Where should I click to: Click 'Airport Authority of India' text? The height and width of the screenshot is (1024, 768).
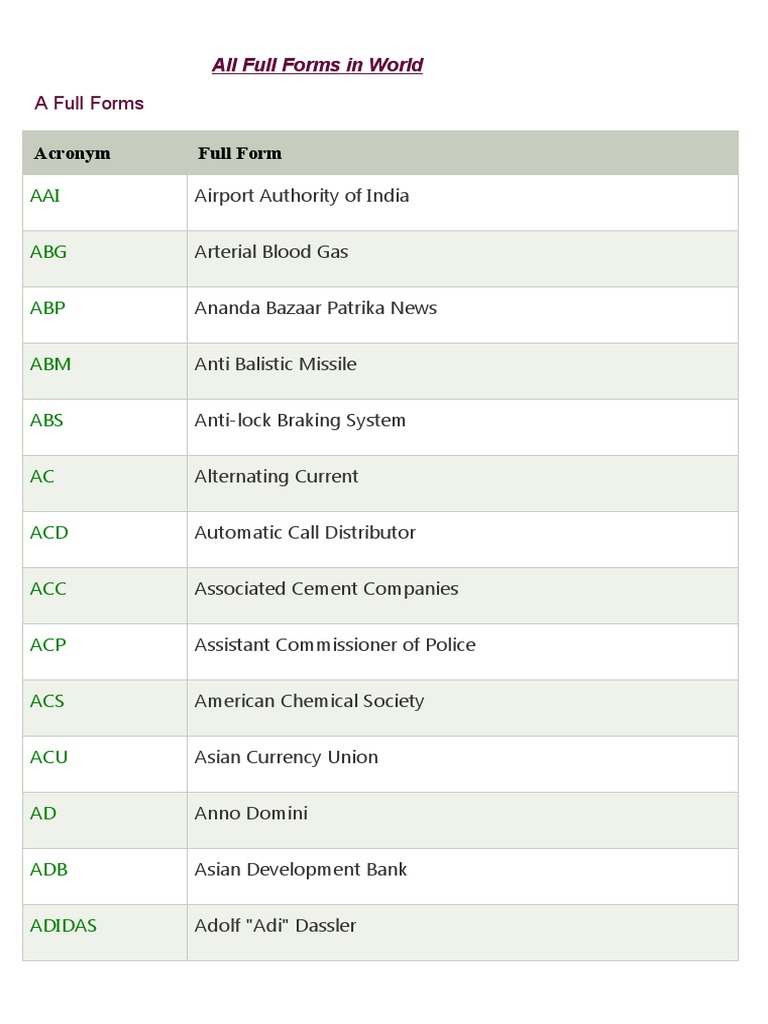click(301, 196)
